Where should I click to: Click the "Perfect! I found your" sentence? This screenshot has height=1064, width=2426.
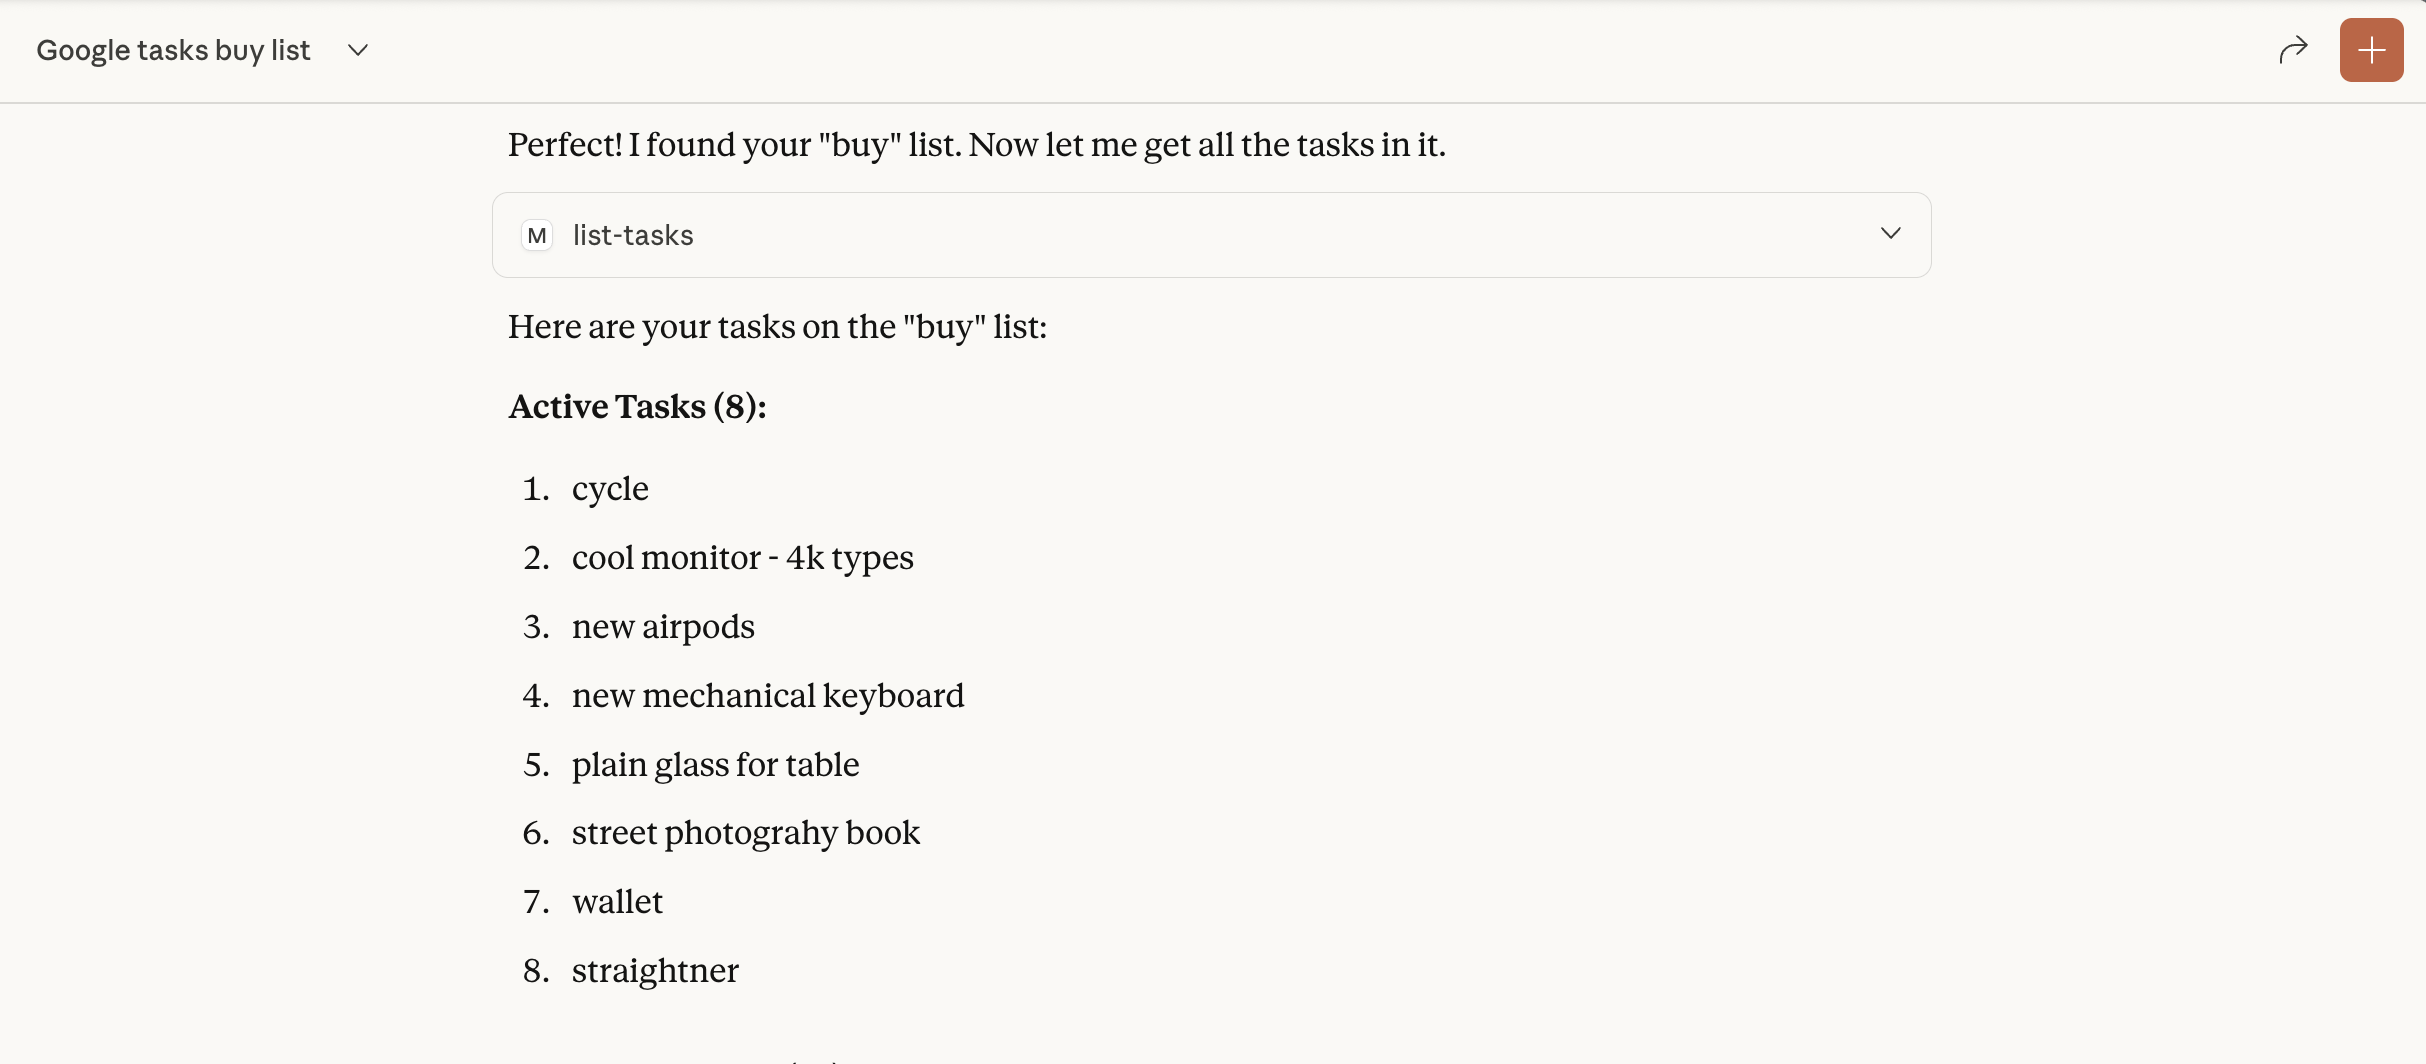[976, 145]
